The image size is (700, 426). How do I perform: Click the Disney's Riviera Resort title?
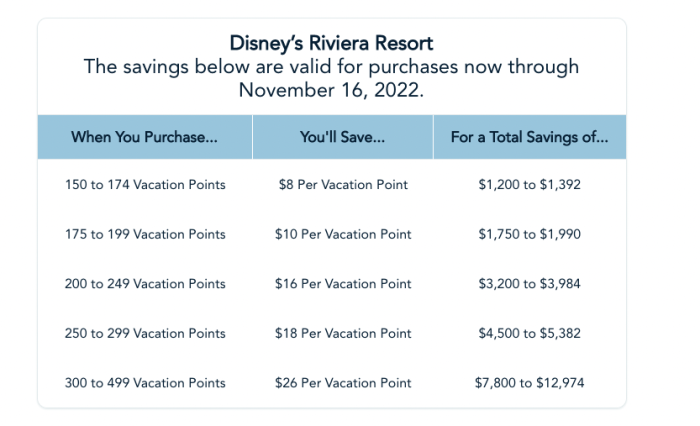click(331, 43)
